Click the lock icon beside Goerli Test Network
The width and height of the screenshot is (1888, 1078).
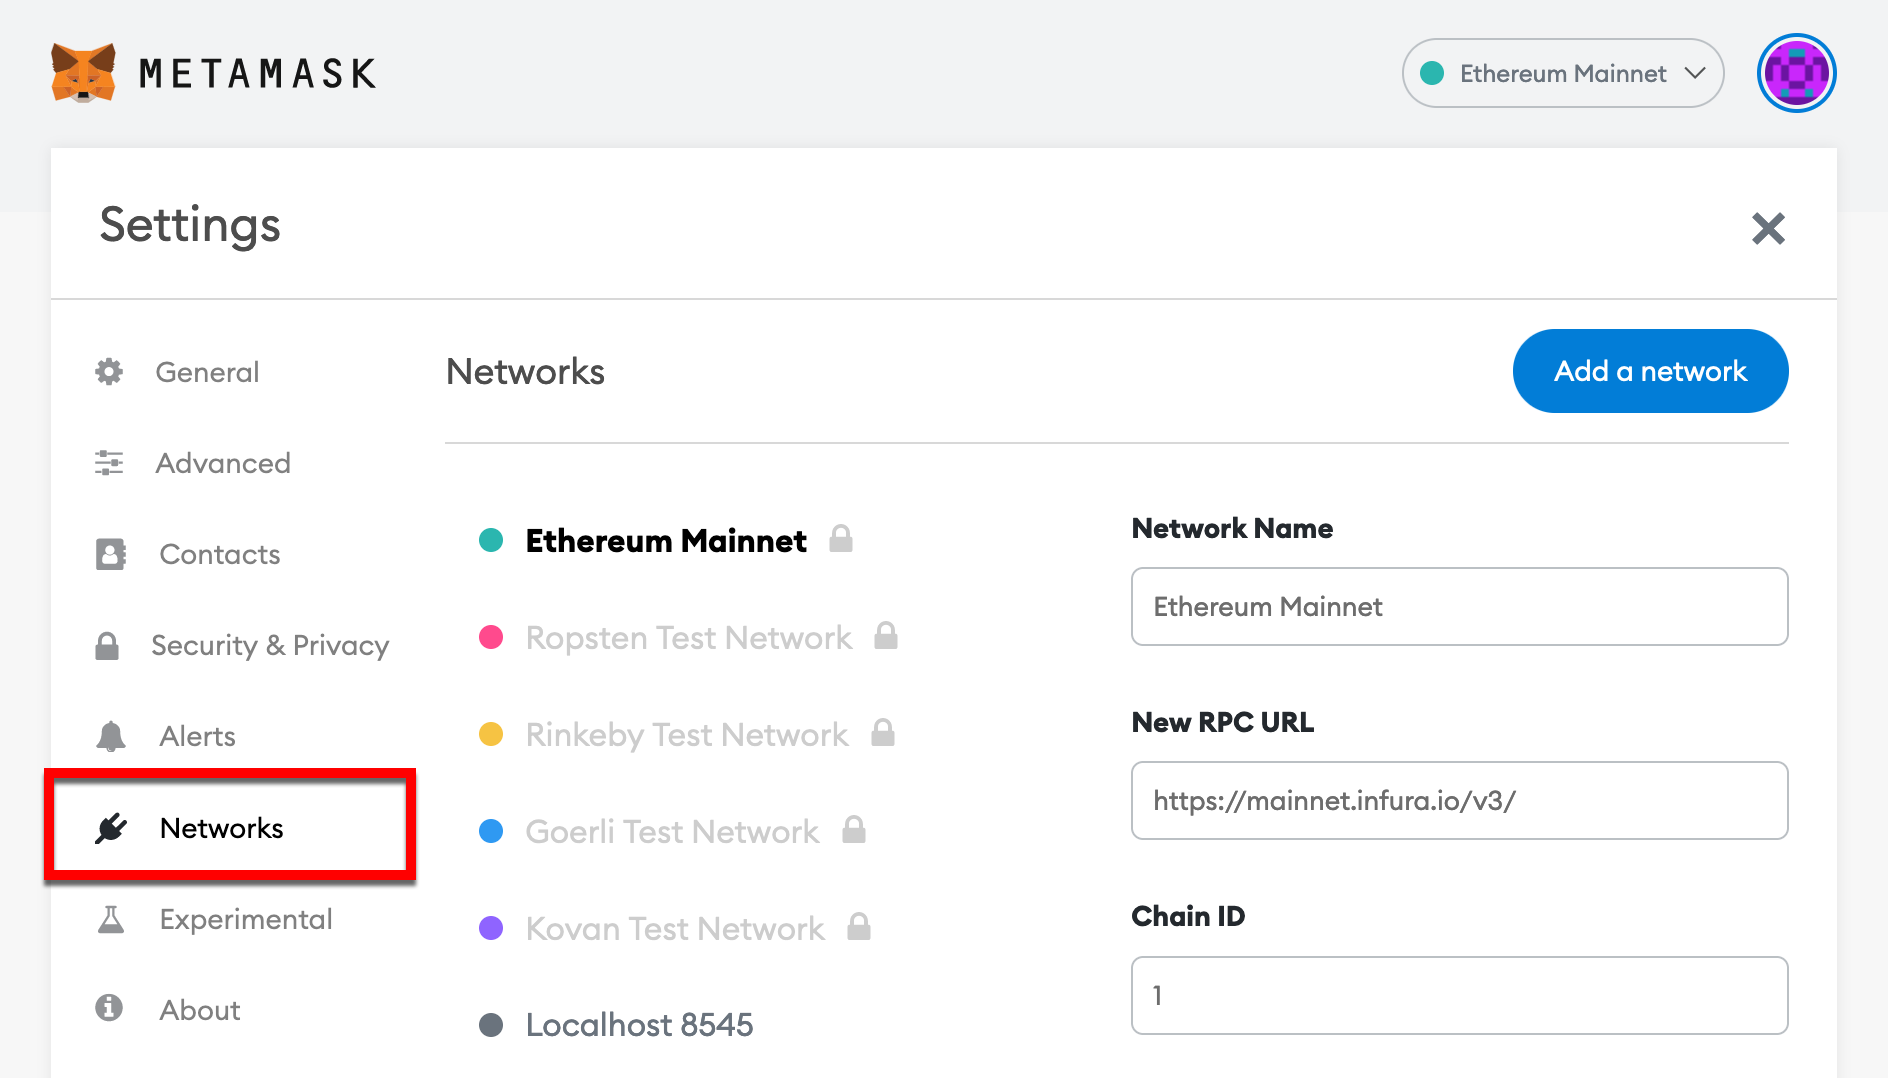(853, 829)
